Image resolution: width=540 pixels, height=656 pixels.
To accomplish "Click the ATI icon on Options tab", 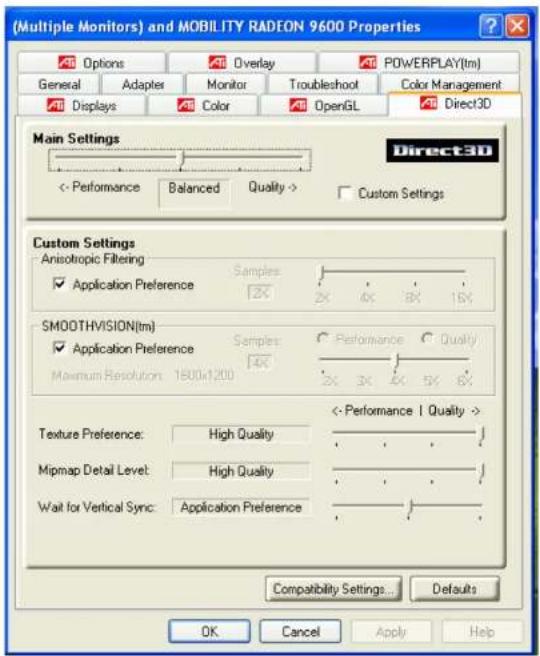I will coord(67,63).
